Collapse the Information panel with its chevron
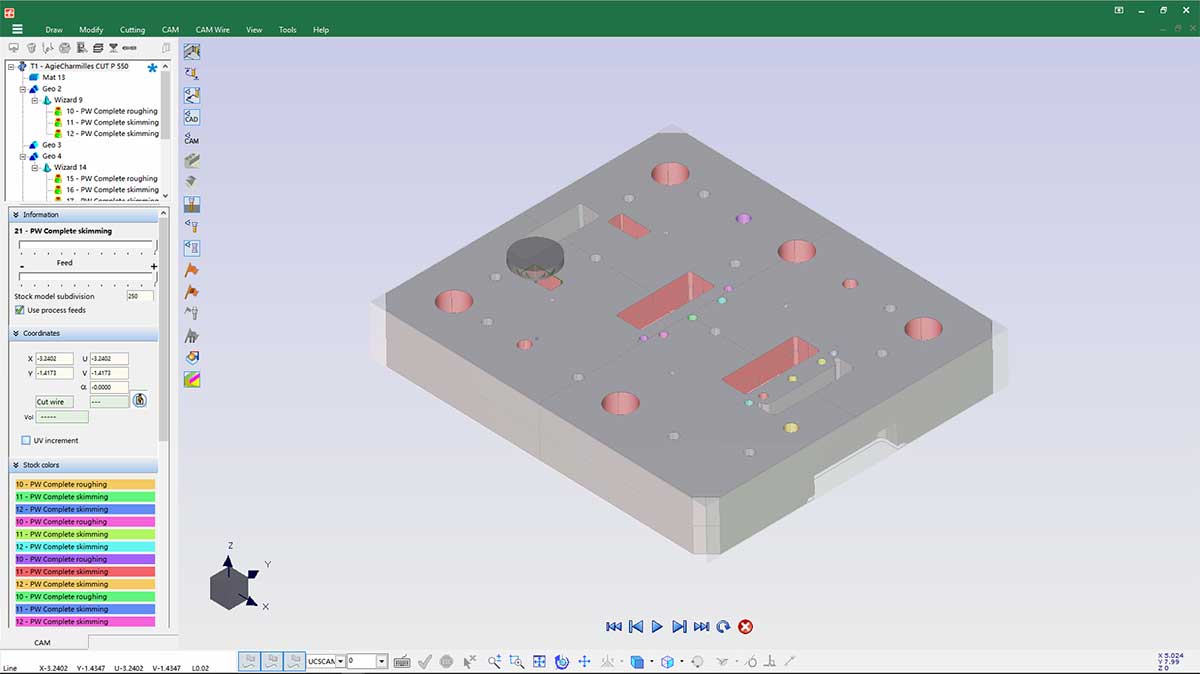 16,214
